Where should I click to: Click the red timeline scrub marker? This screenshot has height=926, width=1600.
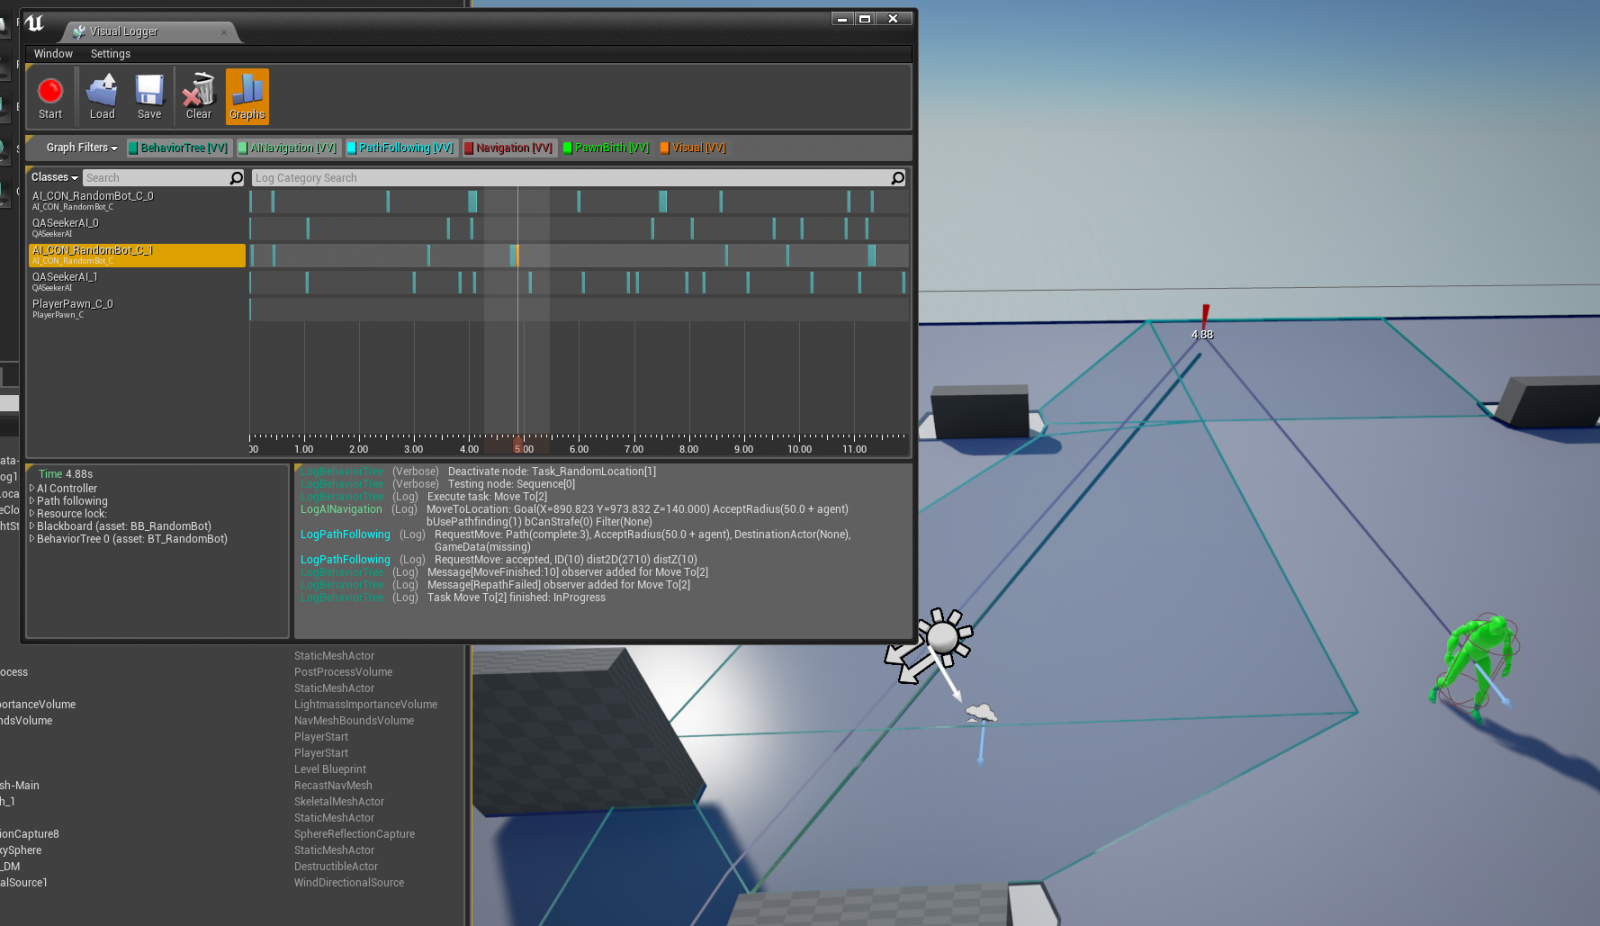517,441
